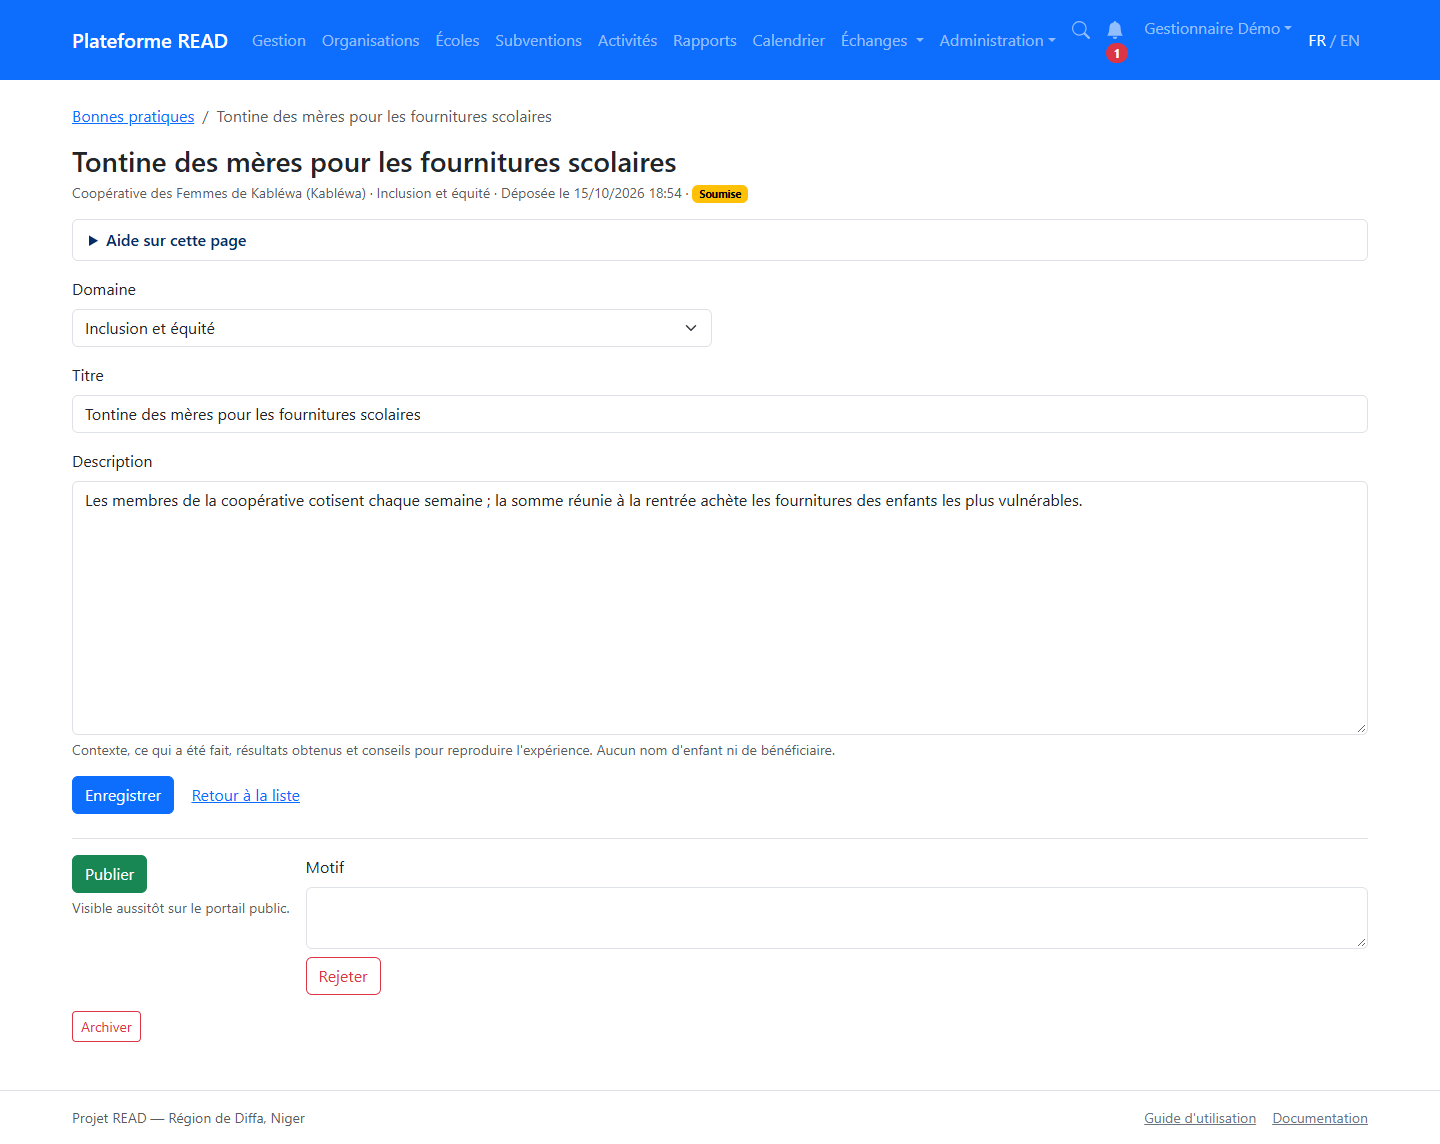Screen dimensions: 1440x1144
Task: Open the Domaine dropdown
Action: [392, 328]
